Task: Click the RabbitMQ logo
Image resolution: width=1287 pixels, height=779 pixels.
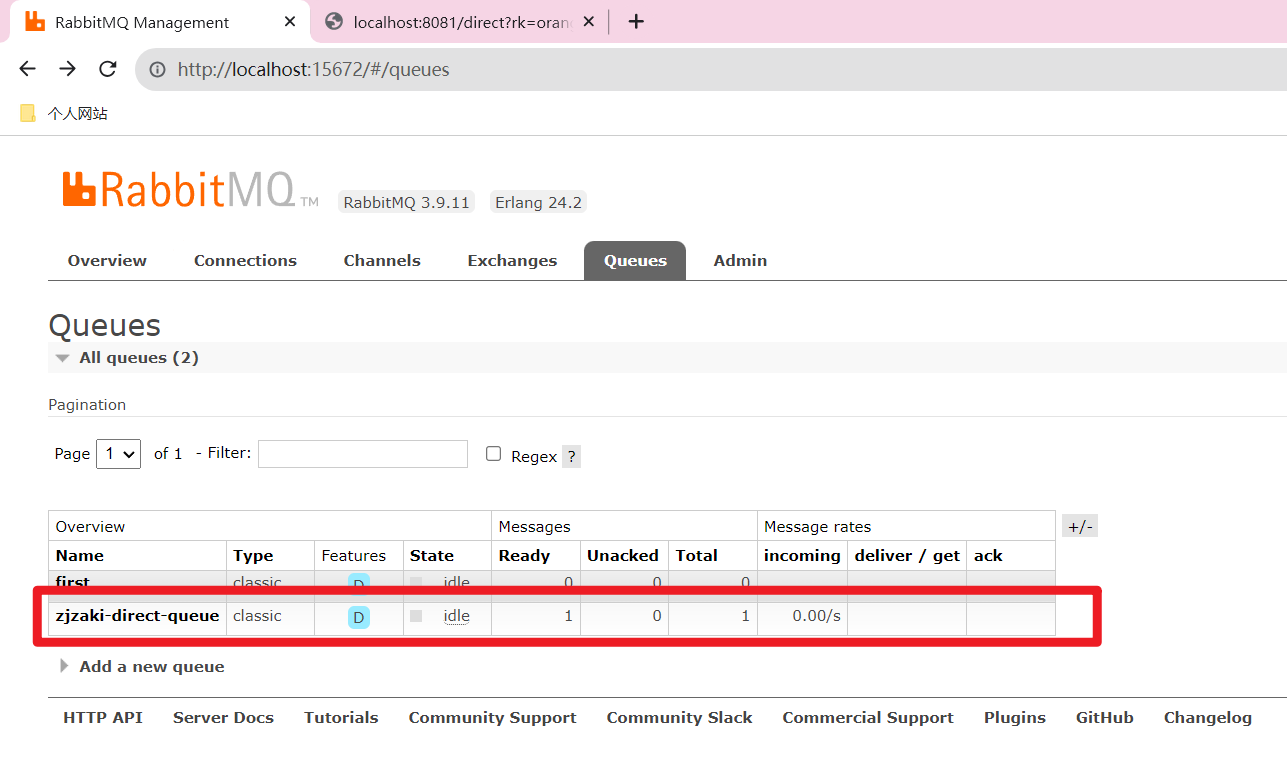Action: [x=190, y=190]
